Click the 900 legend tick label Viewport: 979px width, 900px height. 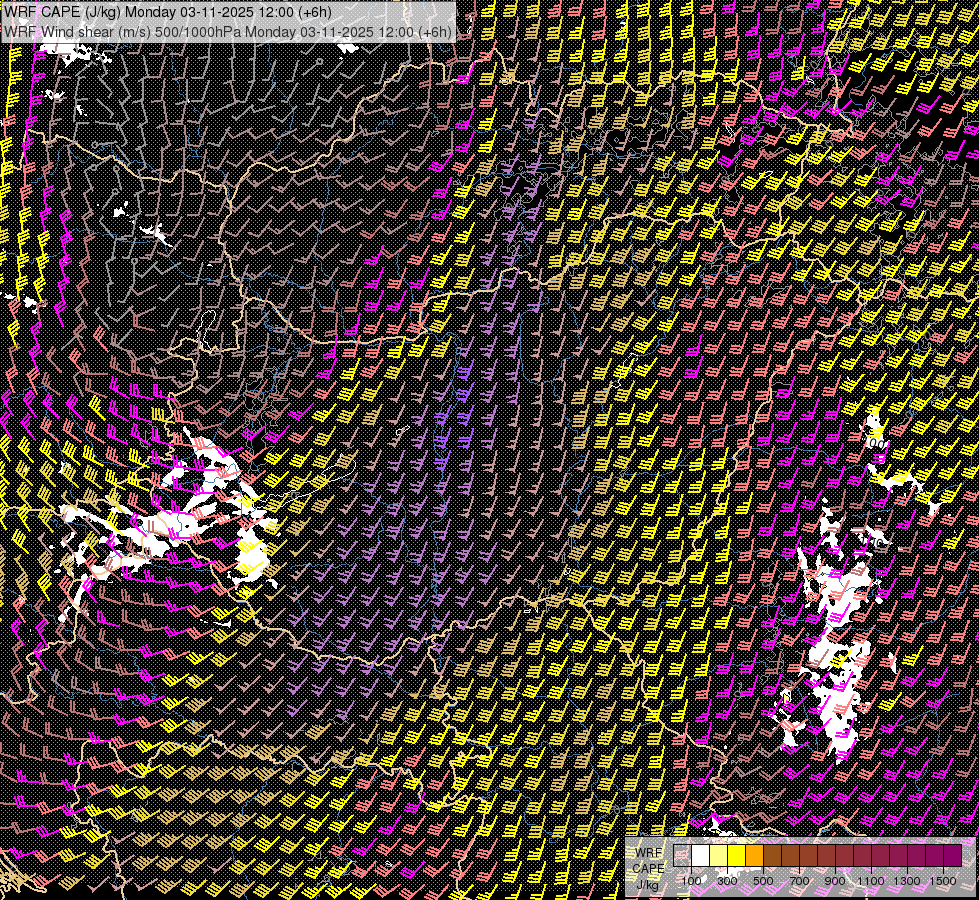[835, 880]
